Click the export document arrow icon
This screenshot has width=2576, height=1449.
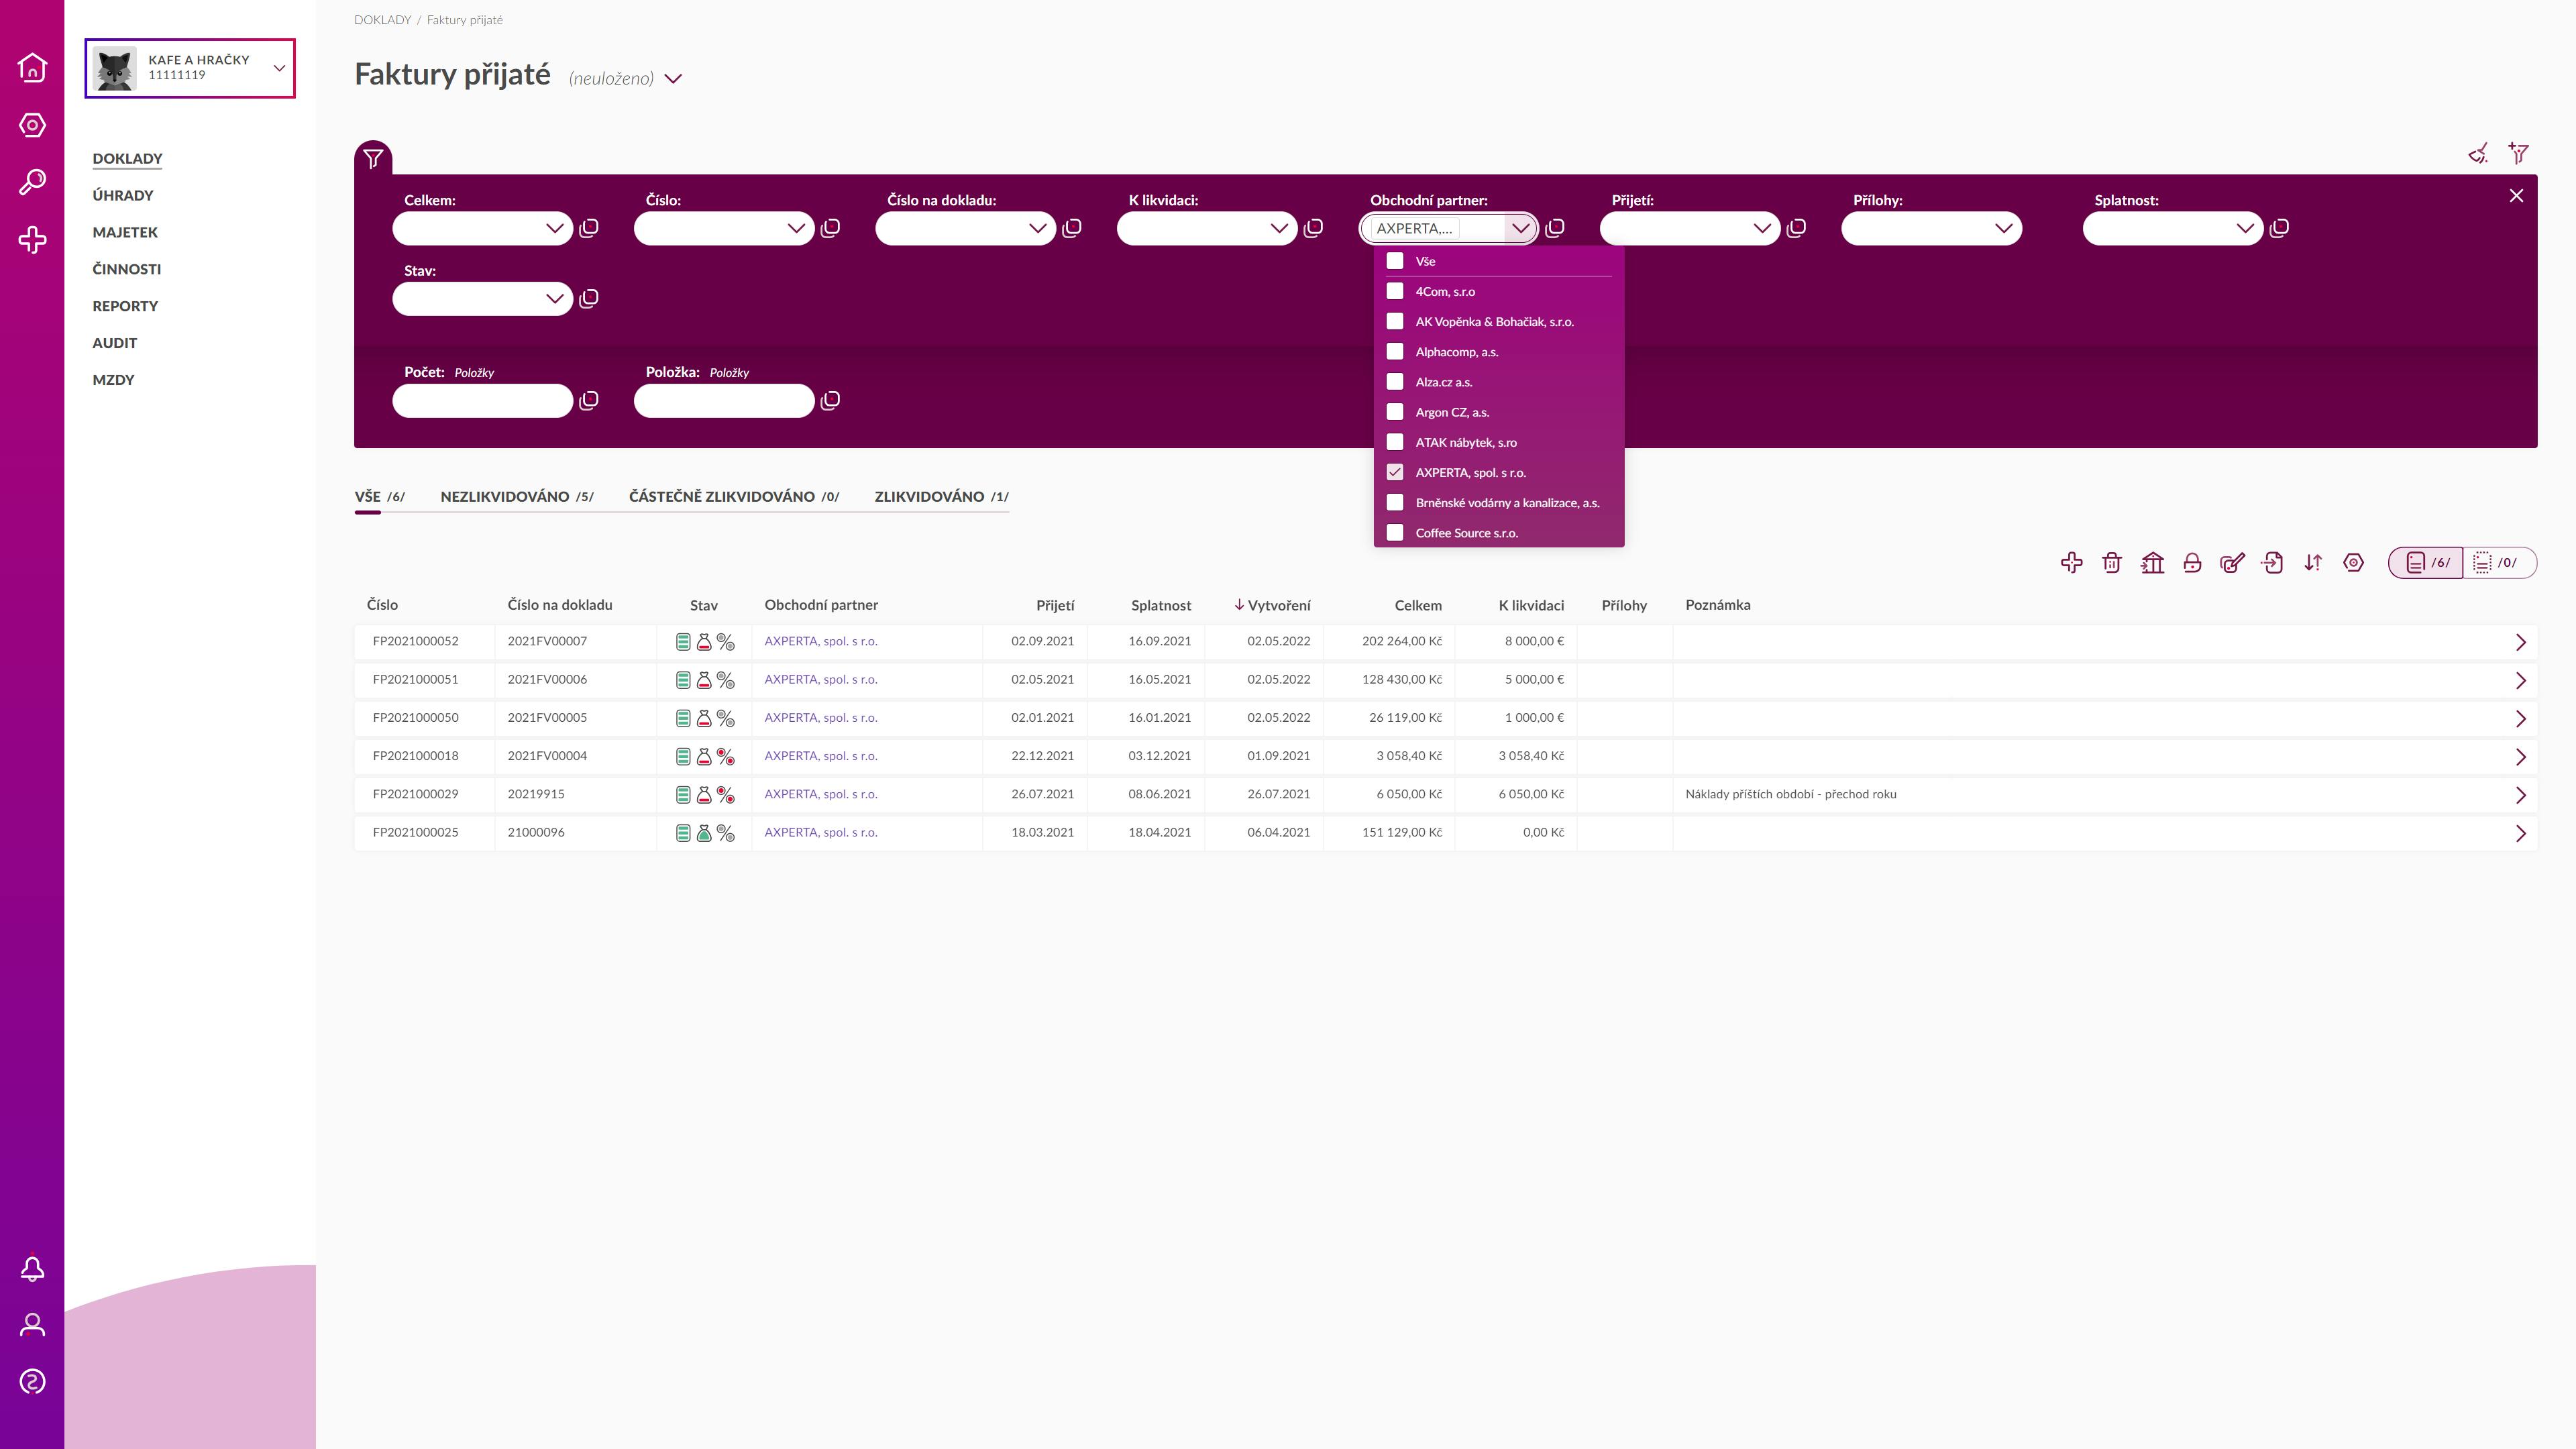[2272, 563]
